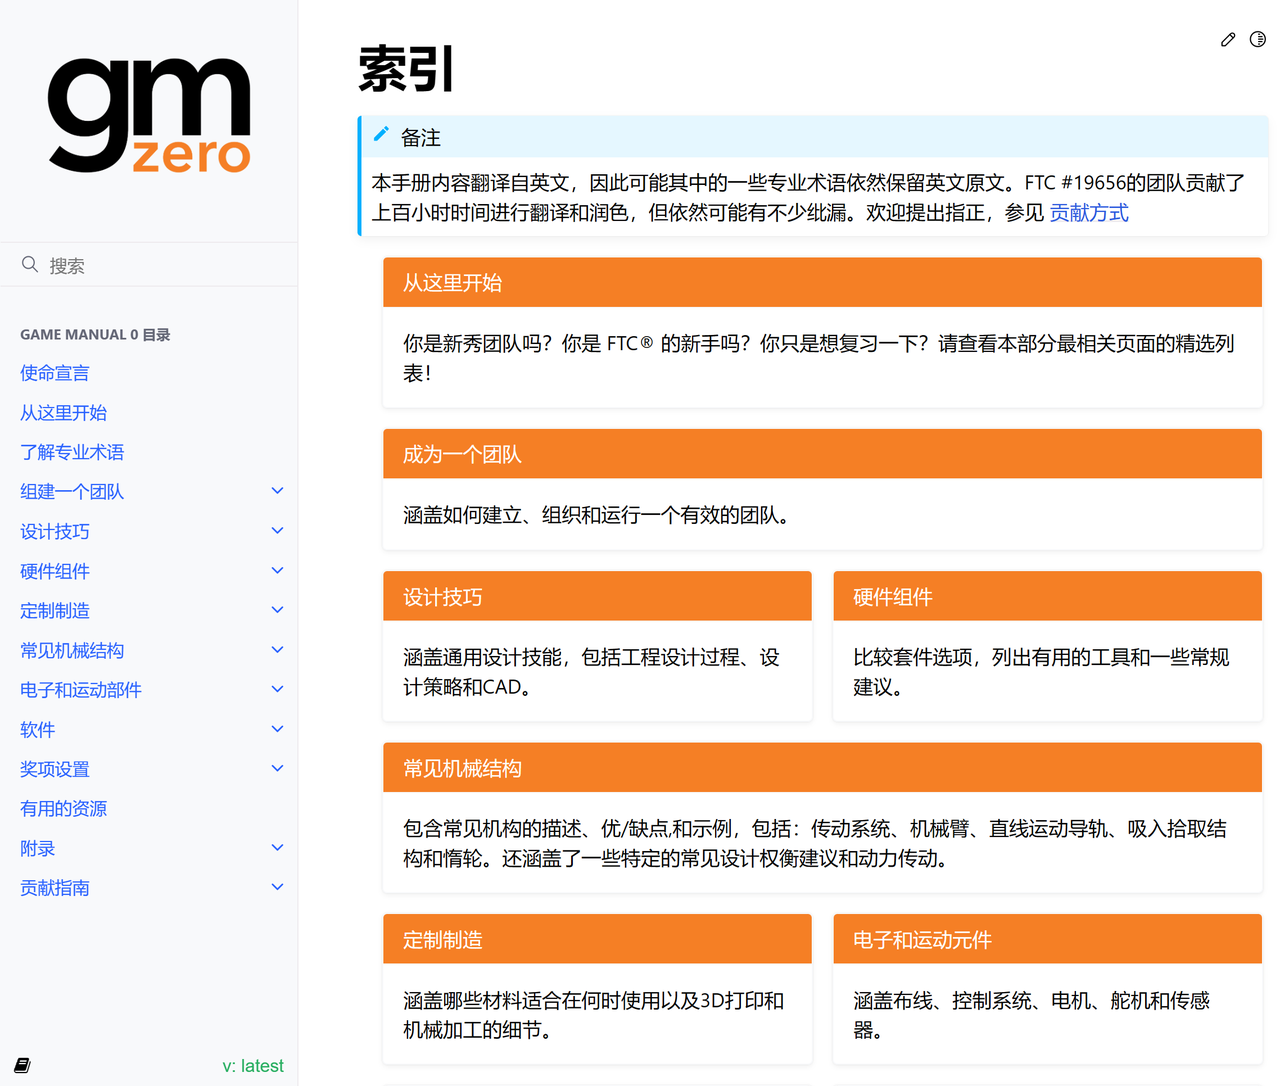1280x1086 pixels.
Task: Open the 从这里开始 orange card header
Action: (x=821, y=283)
